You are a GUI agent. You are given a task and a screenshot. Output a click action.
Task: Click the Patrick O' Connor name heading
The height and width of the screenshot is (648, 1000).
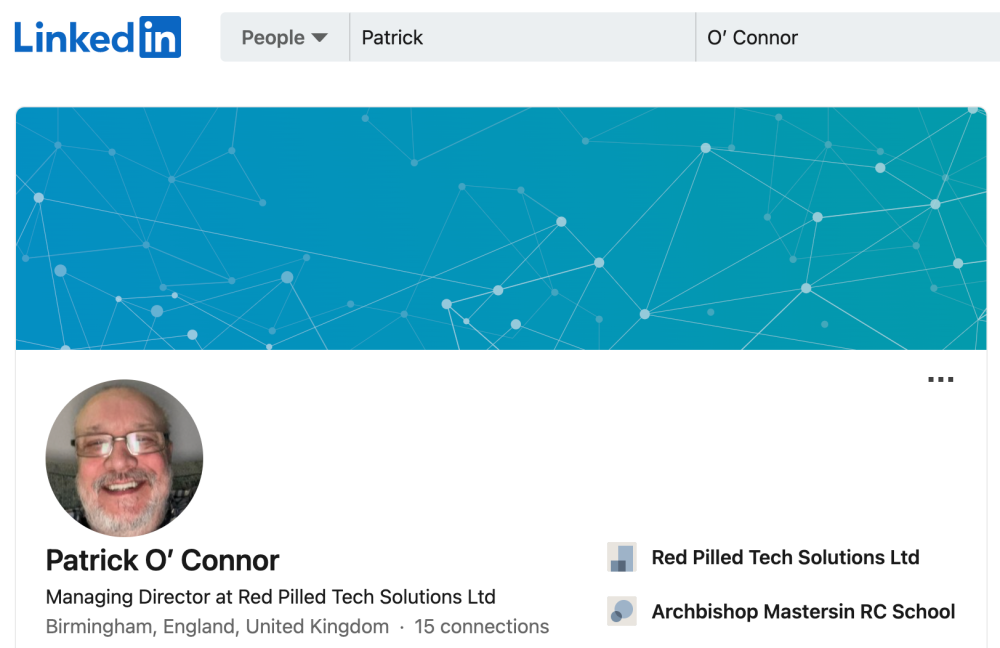point(163,561)
